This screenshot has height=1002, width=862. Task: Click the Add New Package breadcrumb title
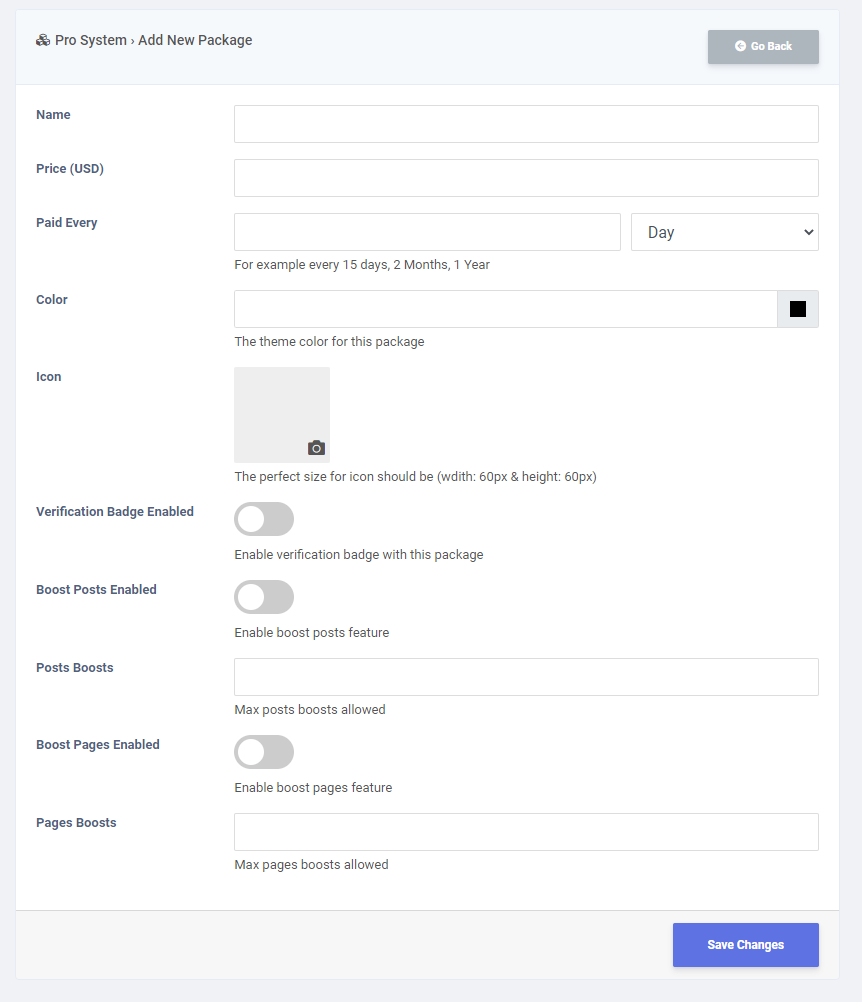click(195, 40)
